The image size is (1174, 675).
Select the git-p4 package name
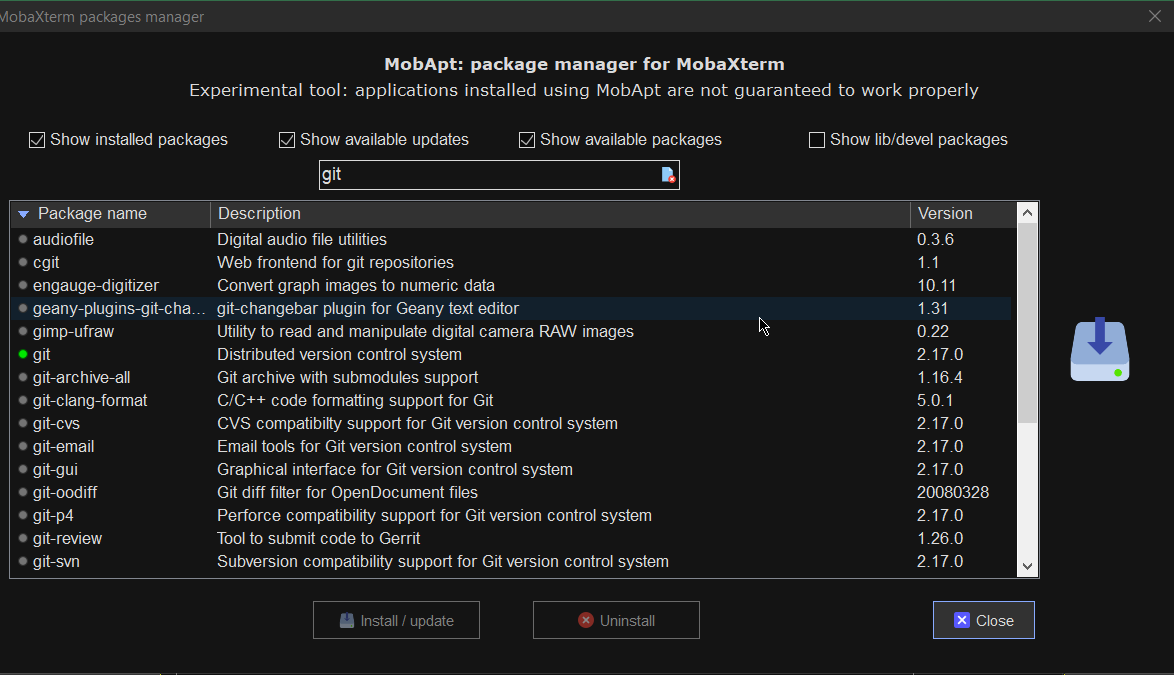53,516
